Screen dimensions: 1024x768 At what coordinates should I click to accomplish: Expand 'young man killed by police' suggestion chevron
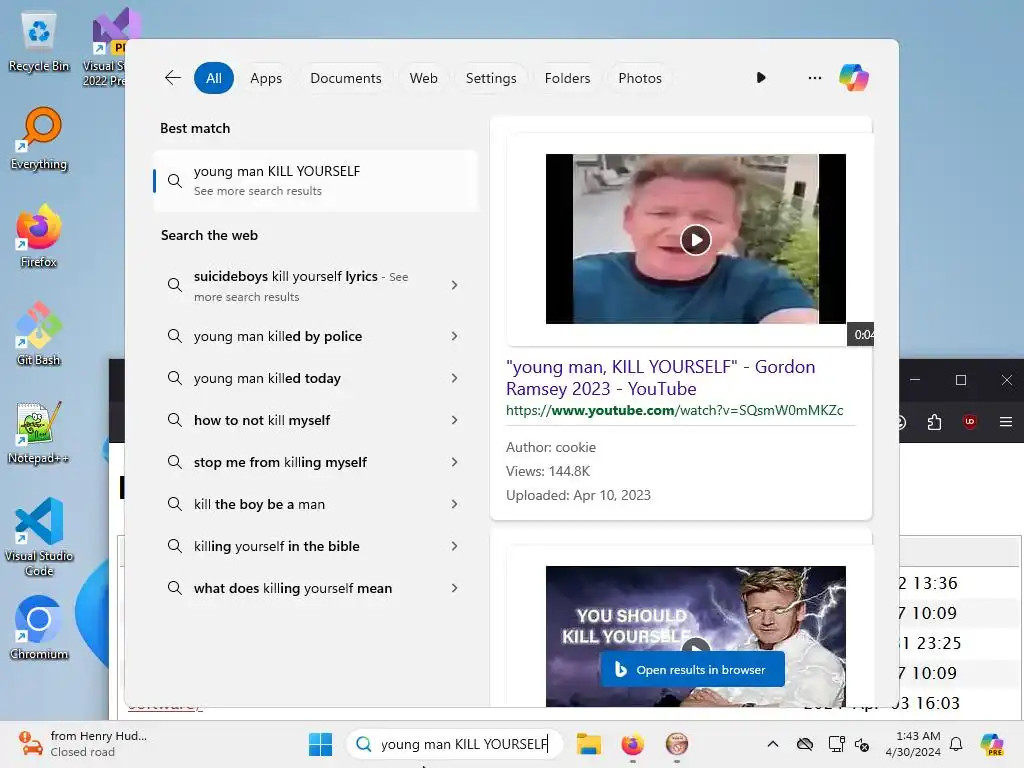[x=454, y=336]
